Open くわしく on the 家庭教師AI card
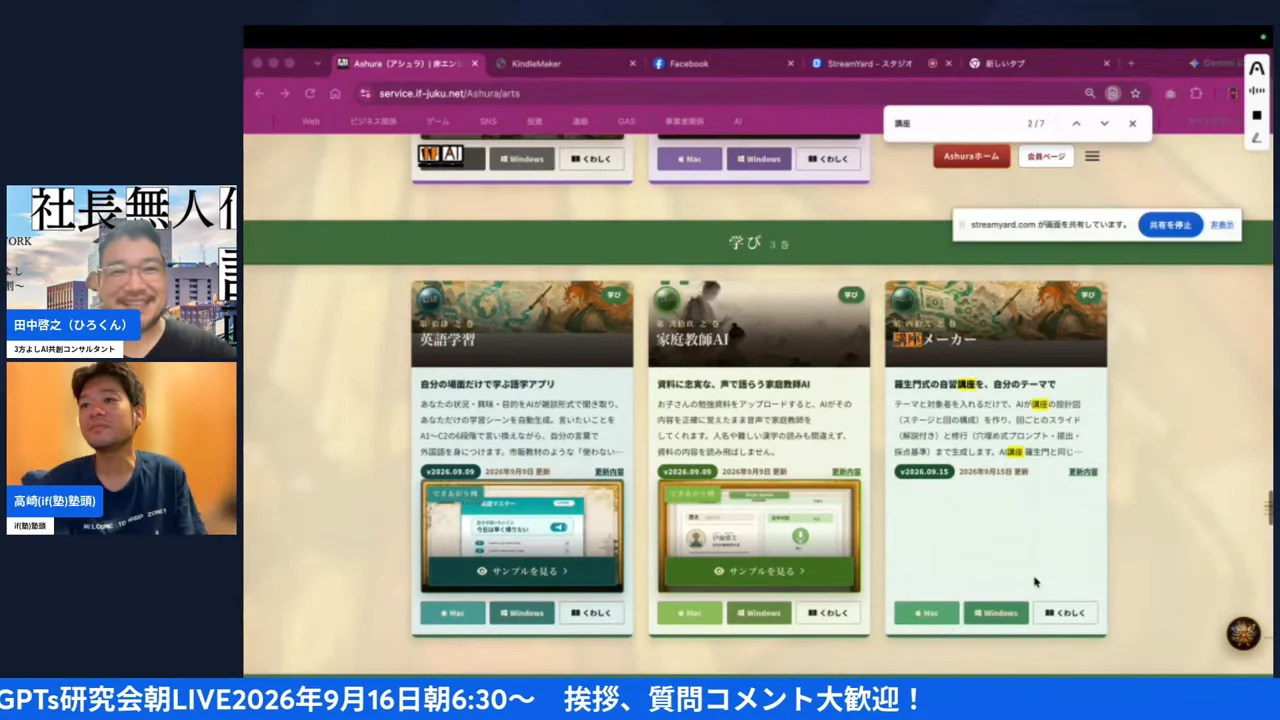Viewport: 1280px width, 720px height. 828,613
